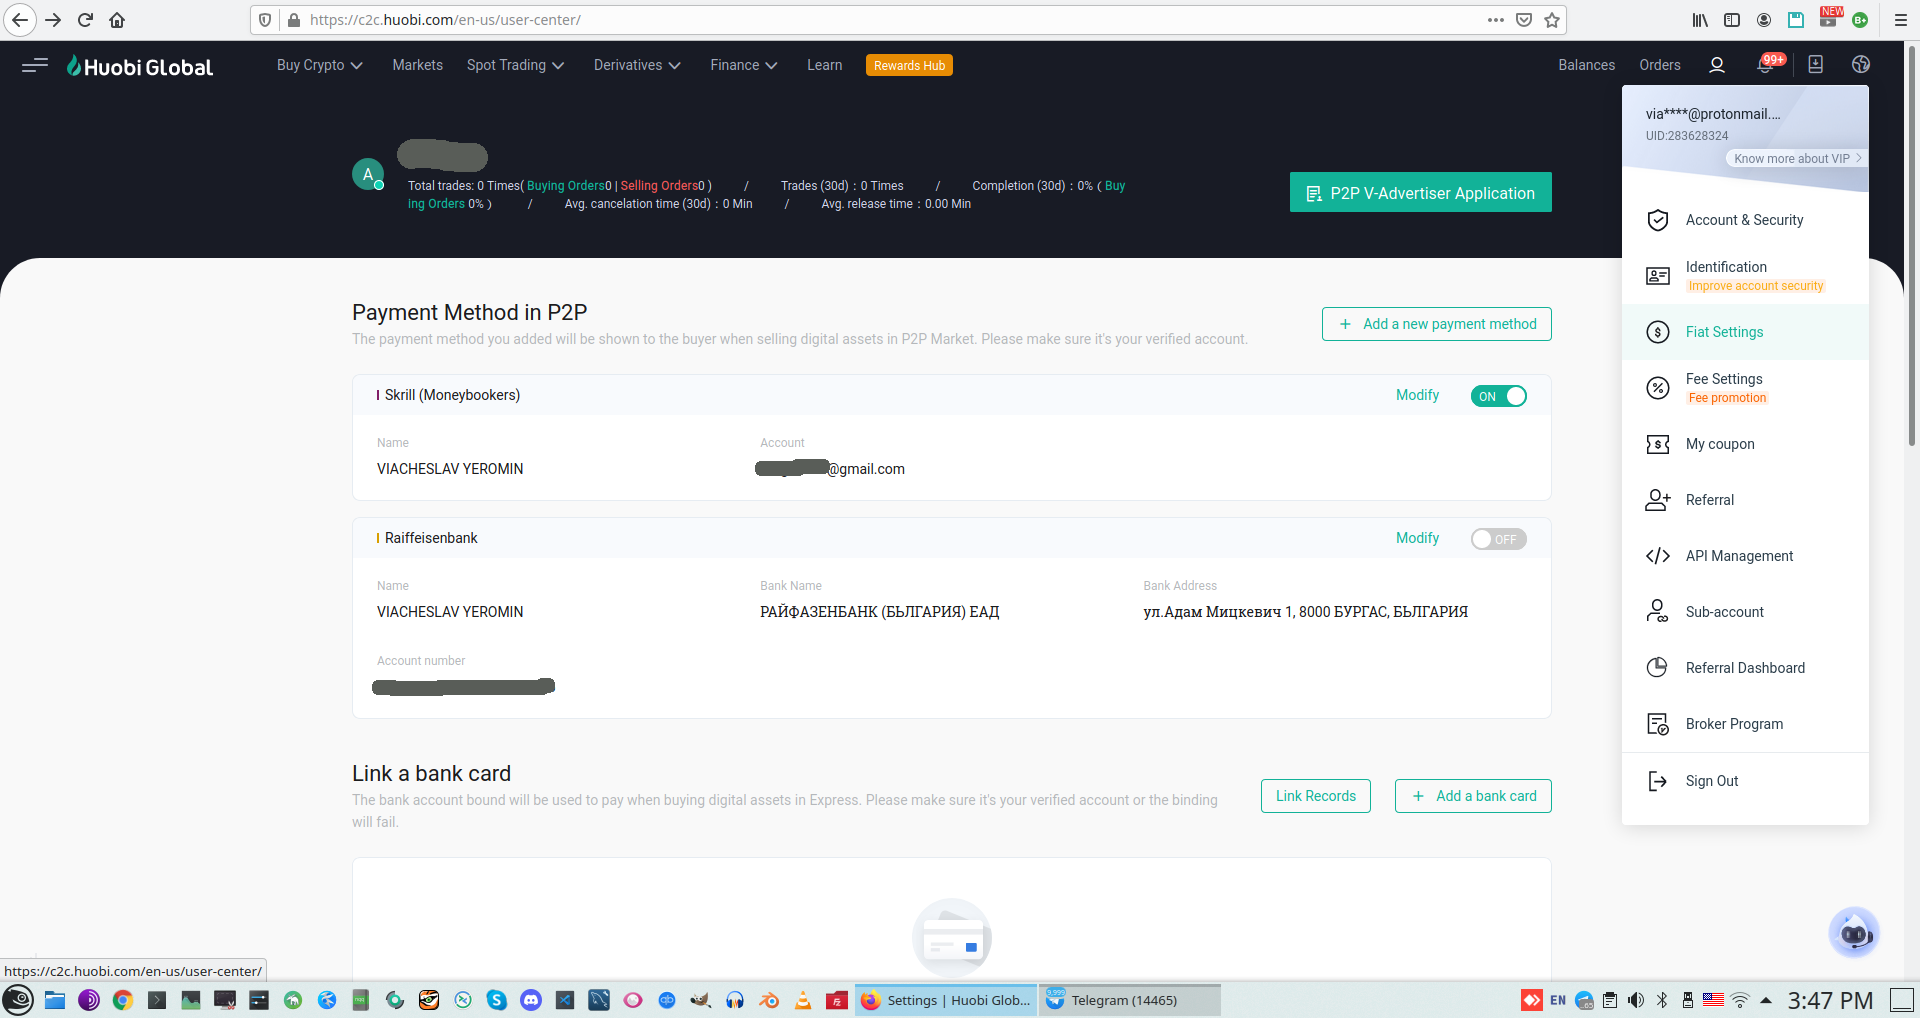Click the tracking protection shield icon

[265, 20]
